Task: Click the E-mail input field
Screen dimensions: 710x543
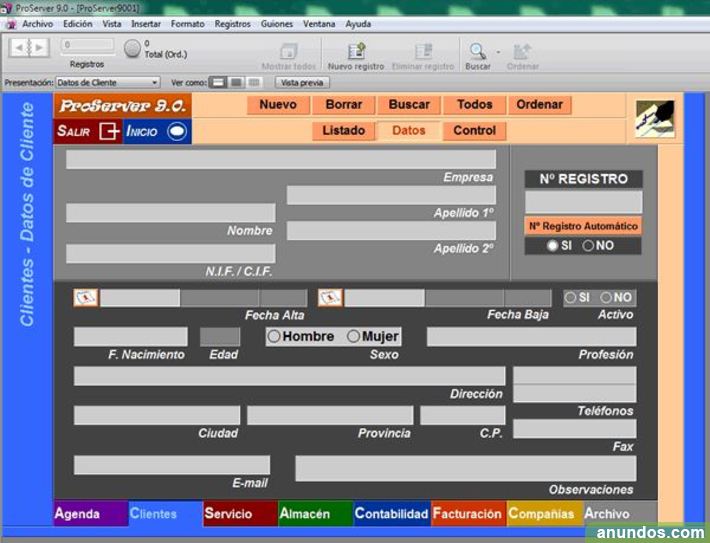Action: click(172, 465)
